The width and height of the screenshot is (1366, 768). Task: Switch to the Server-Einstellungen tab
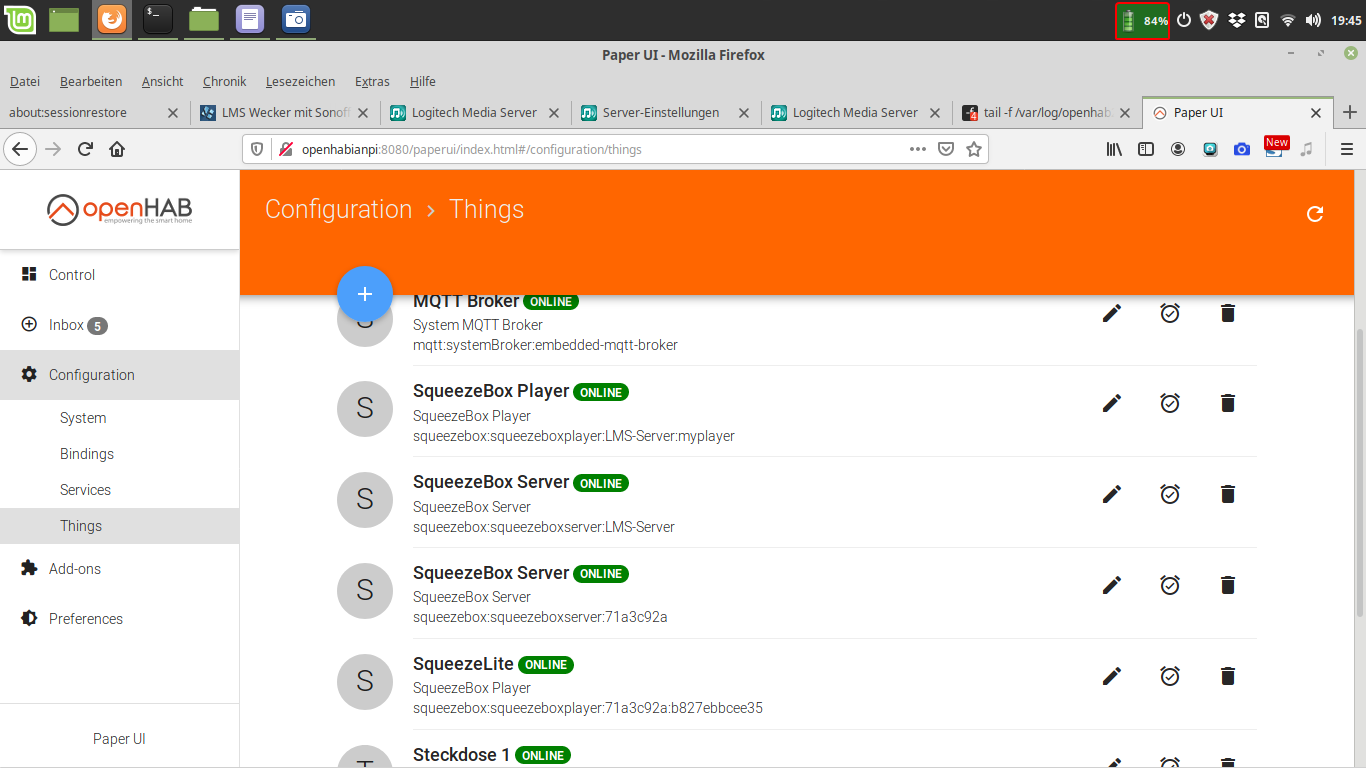point(666,112)
